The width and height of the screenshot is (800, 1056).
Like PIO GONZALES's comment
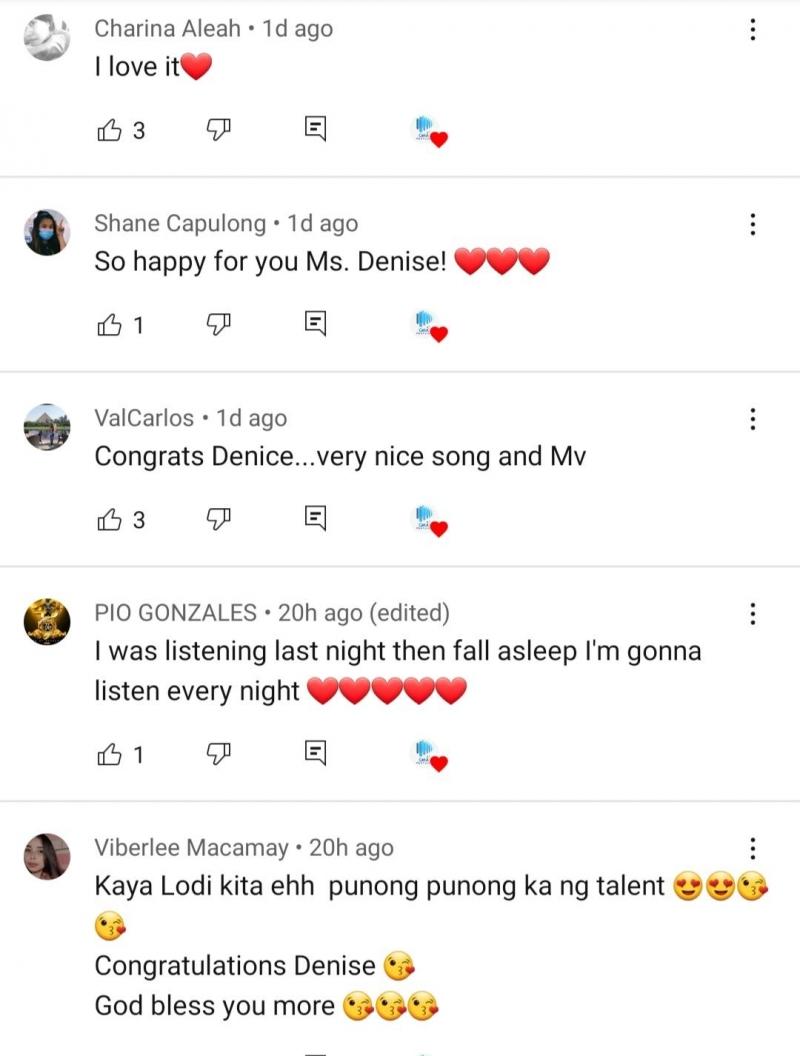point(108,754)
